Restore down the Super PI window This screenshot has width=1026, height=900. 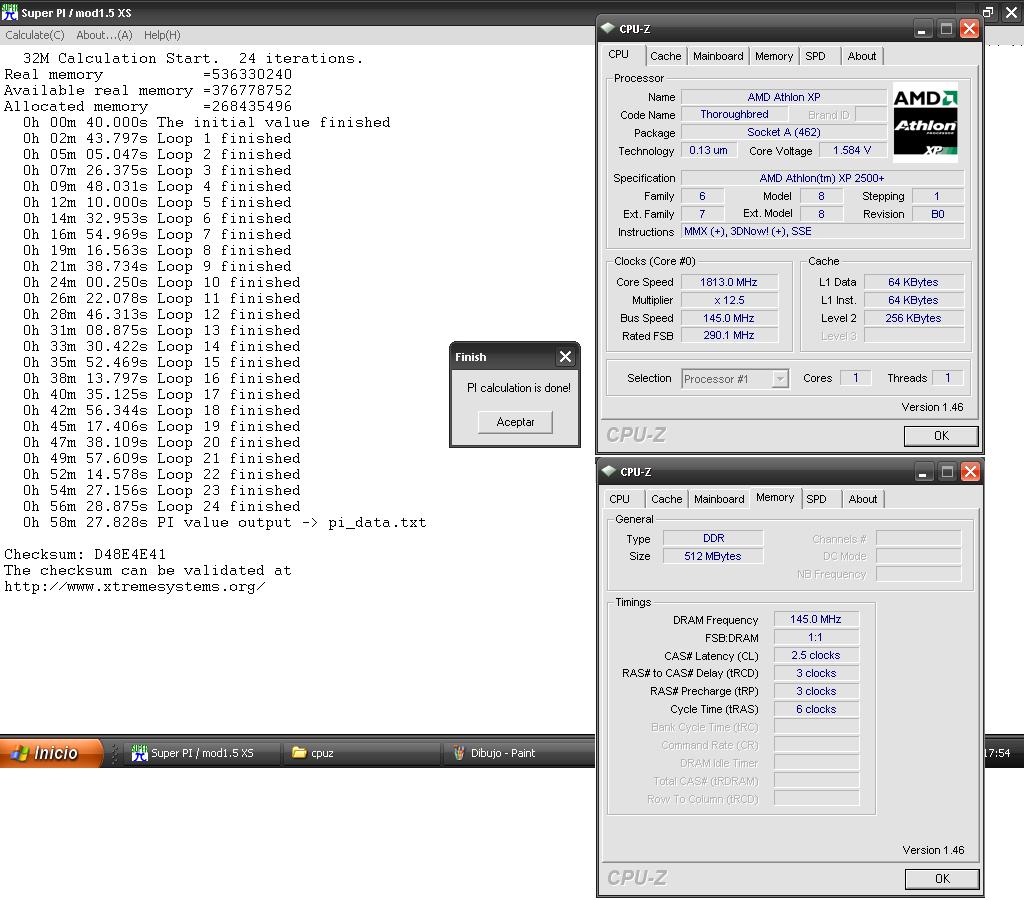pos(988,12)
